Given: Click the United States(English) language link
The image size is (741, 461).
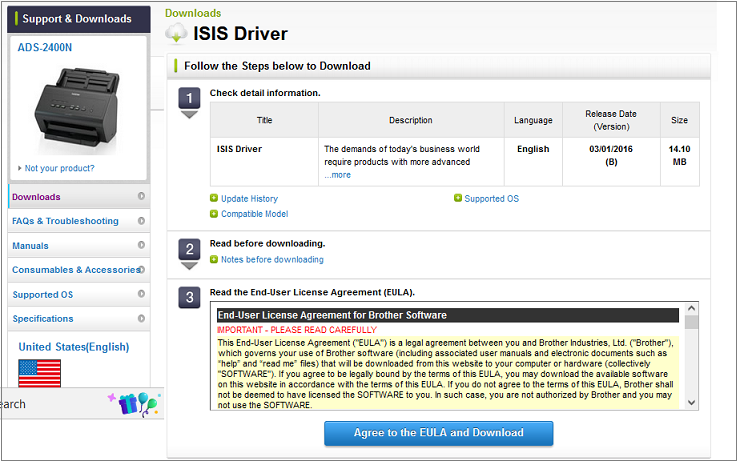Looking at the screenshot, I should coord(74,347).
